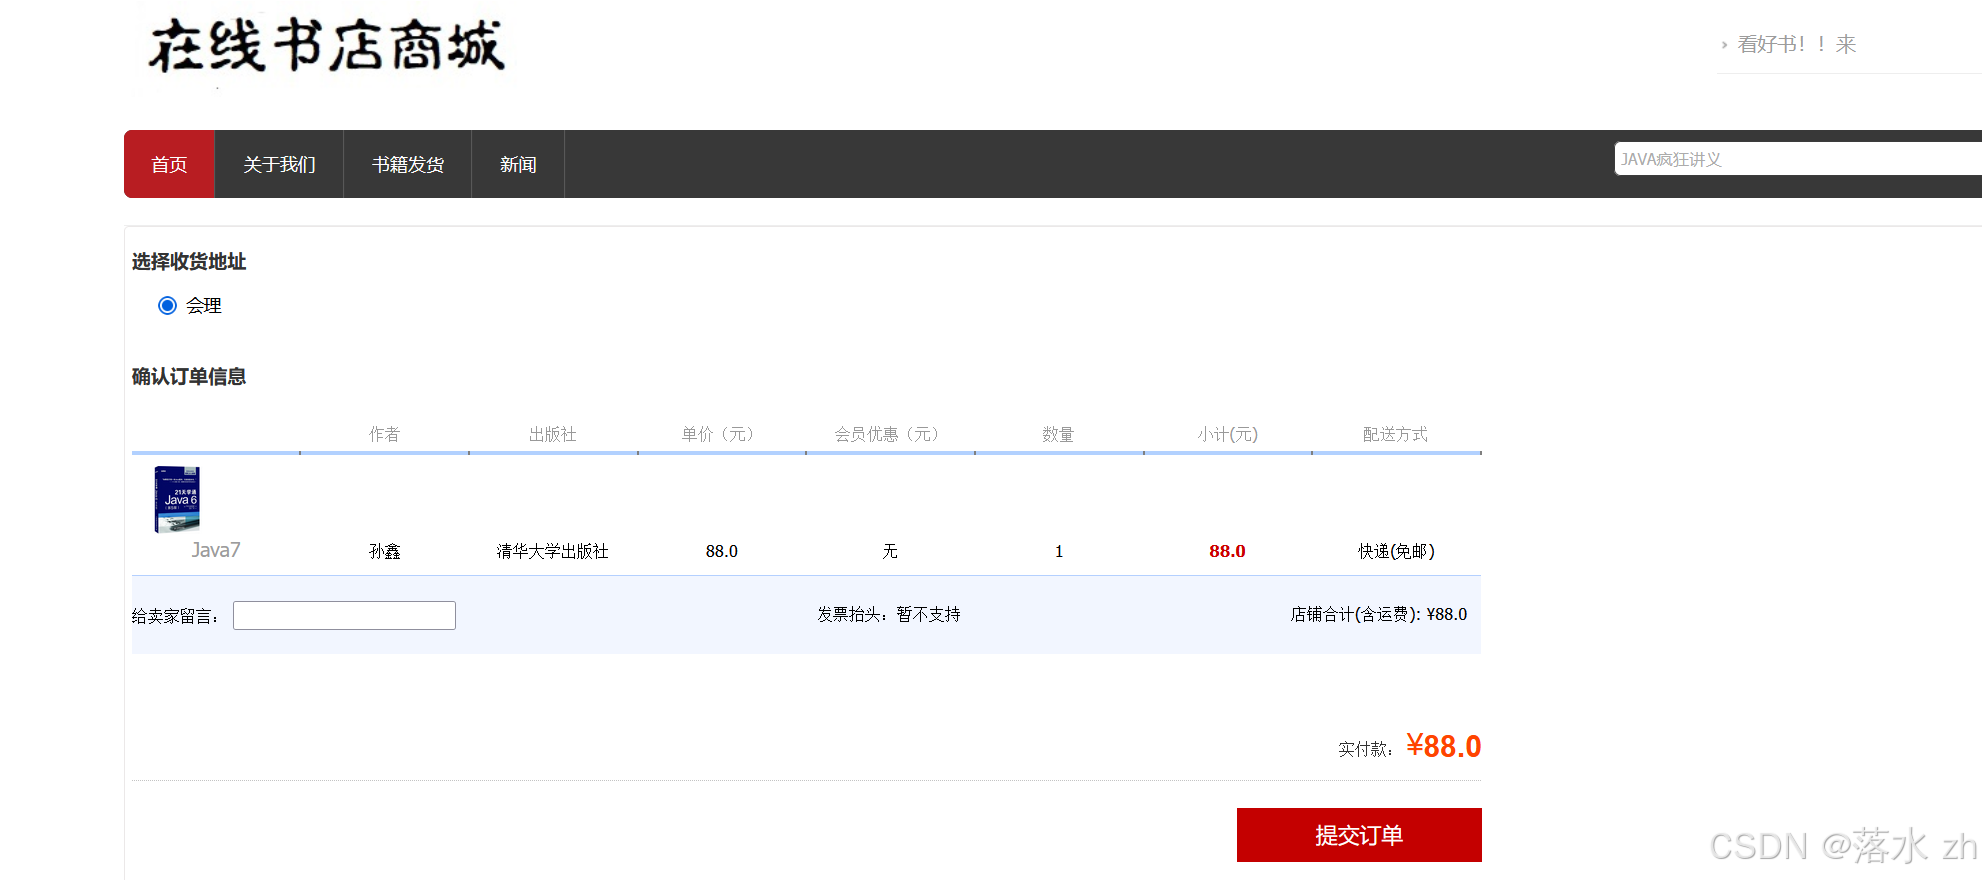The height and width of the screenshot is (880, 1982).
Task: Click the publisher 清华大学出版社 cell
Action: click(553, 551)
